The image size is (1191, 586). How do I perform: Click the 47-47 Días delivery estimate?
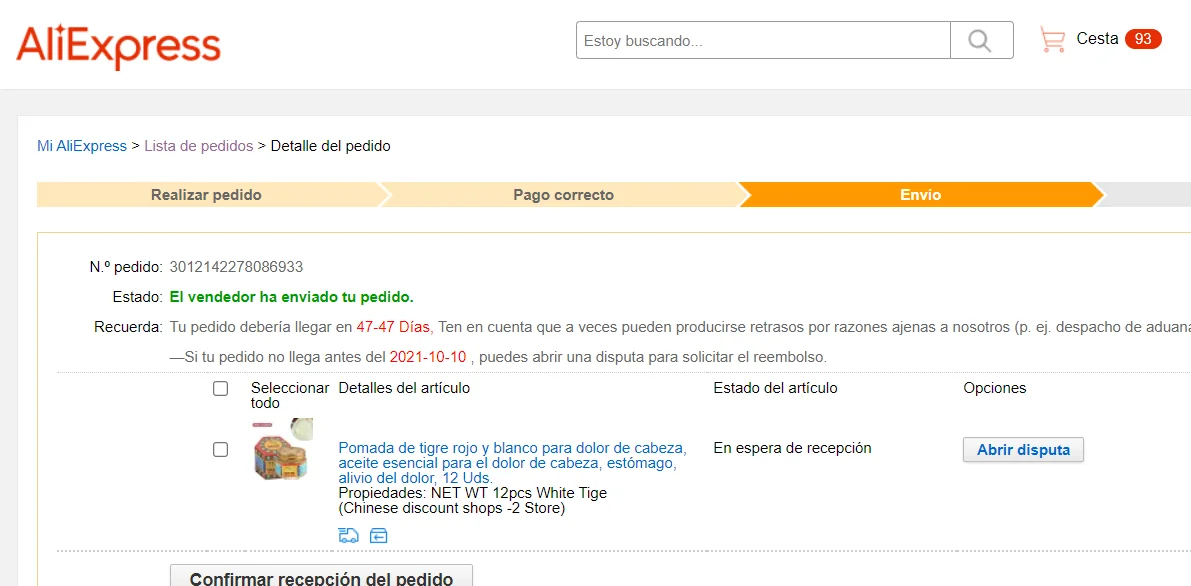coord(393,327)
